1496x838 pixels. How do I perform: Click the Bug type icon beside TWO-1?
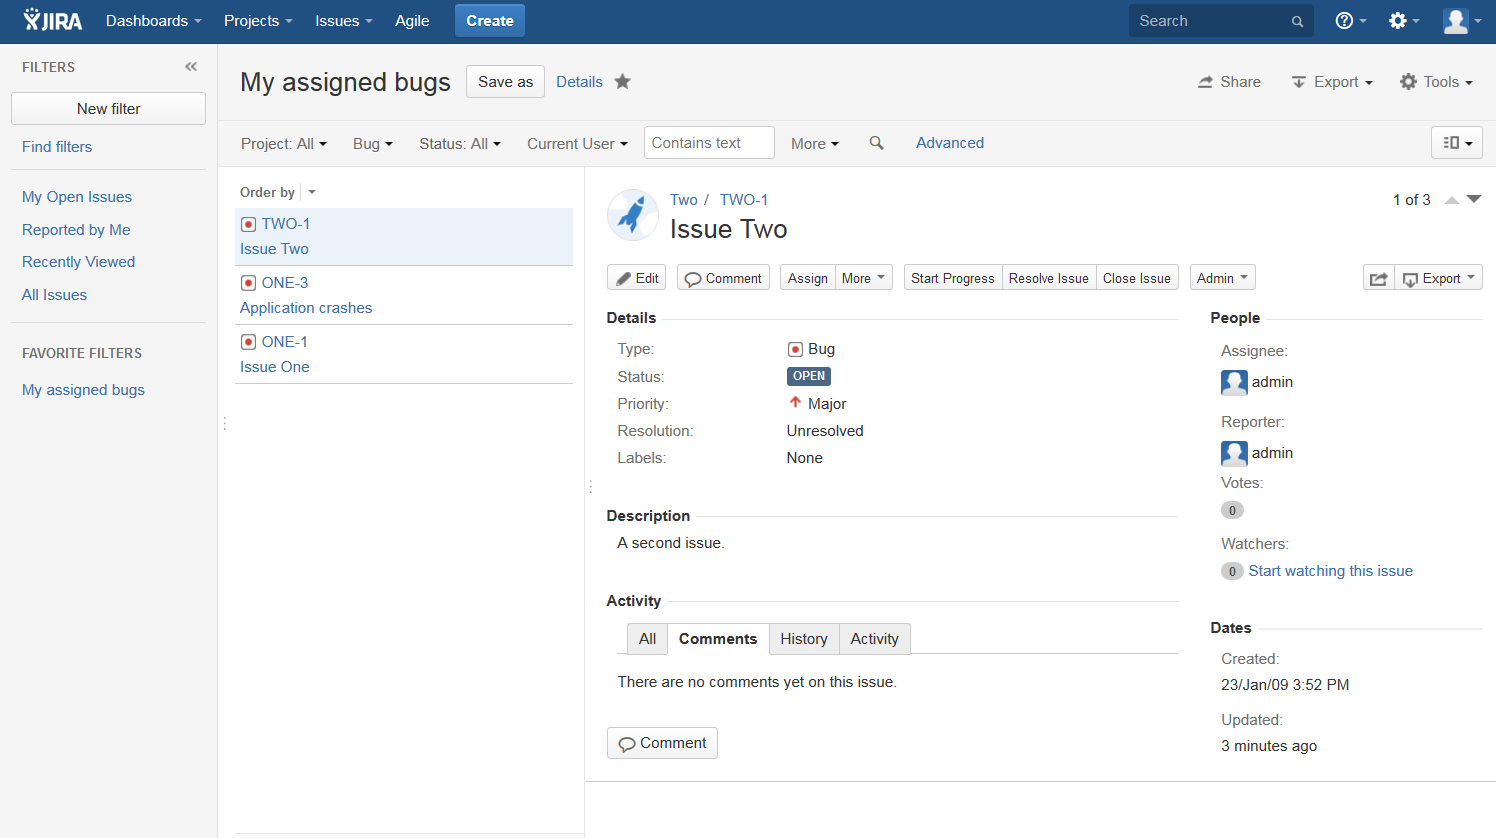pyautogui.click(x=248, y=223)
